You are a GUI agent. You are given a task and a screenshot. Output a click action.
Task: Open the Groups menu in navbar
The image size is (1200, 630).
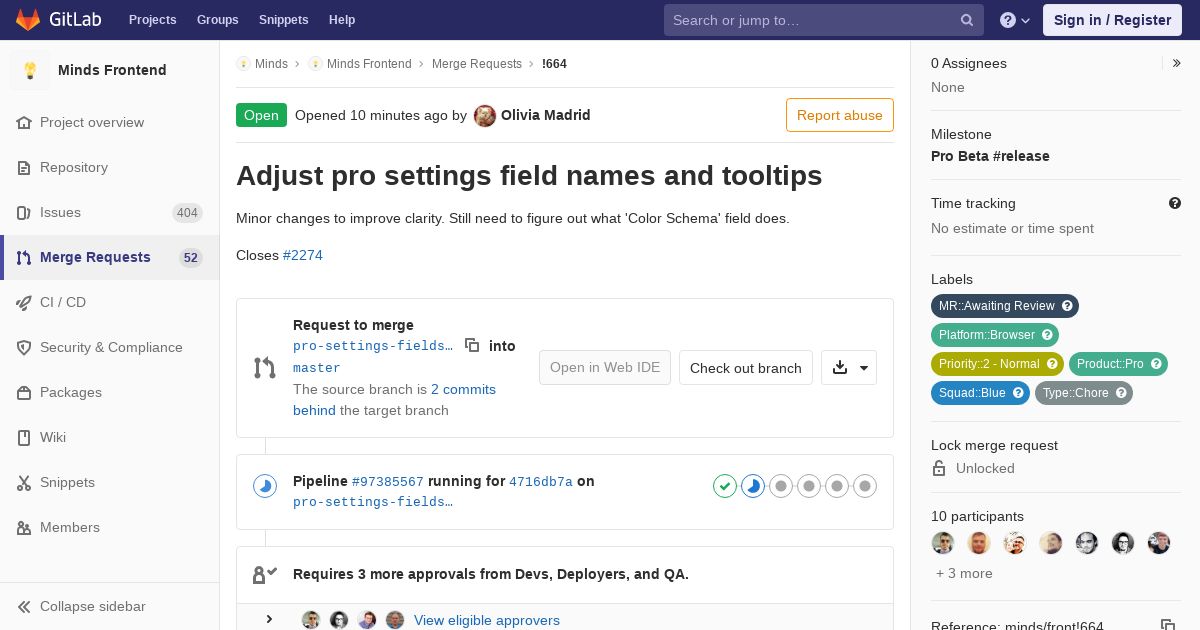(217, 20)
